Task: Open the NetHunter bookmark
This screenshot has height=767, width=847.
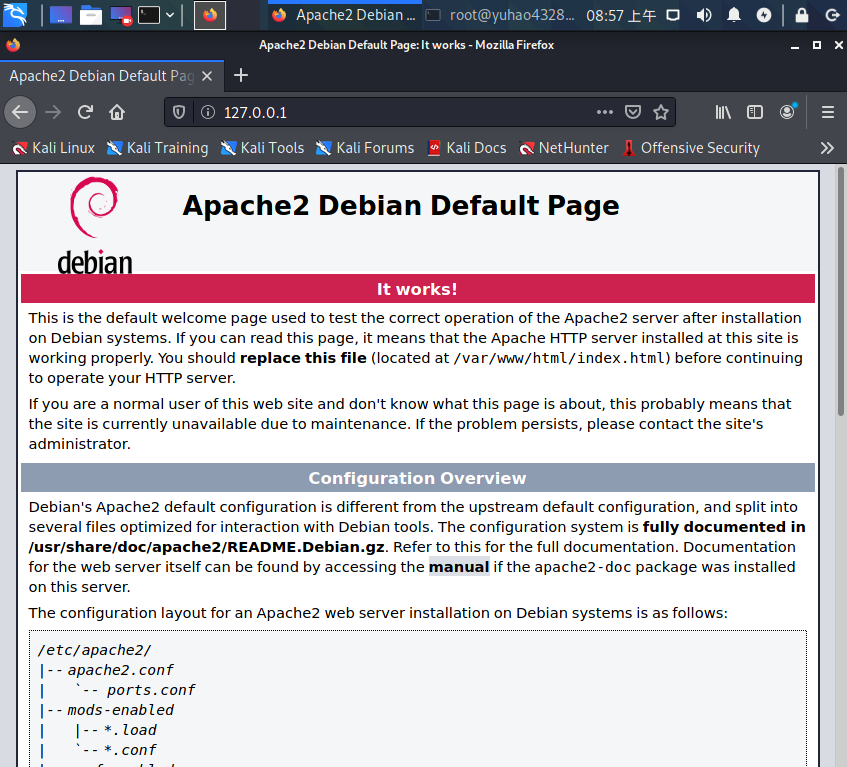Action: click(x=563, y=148)
